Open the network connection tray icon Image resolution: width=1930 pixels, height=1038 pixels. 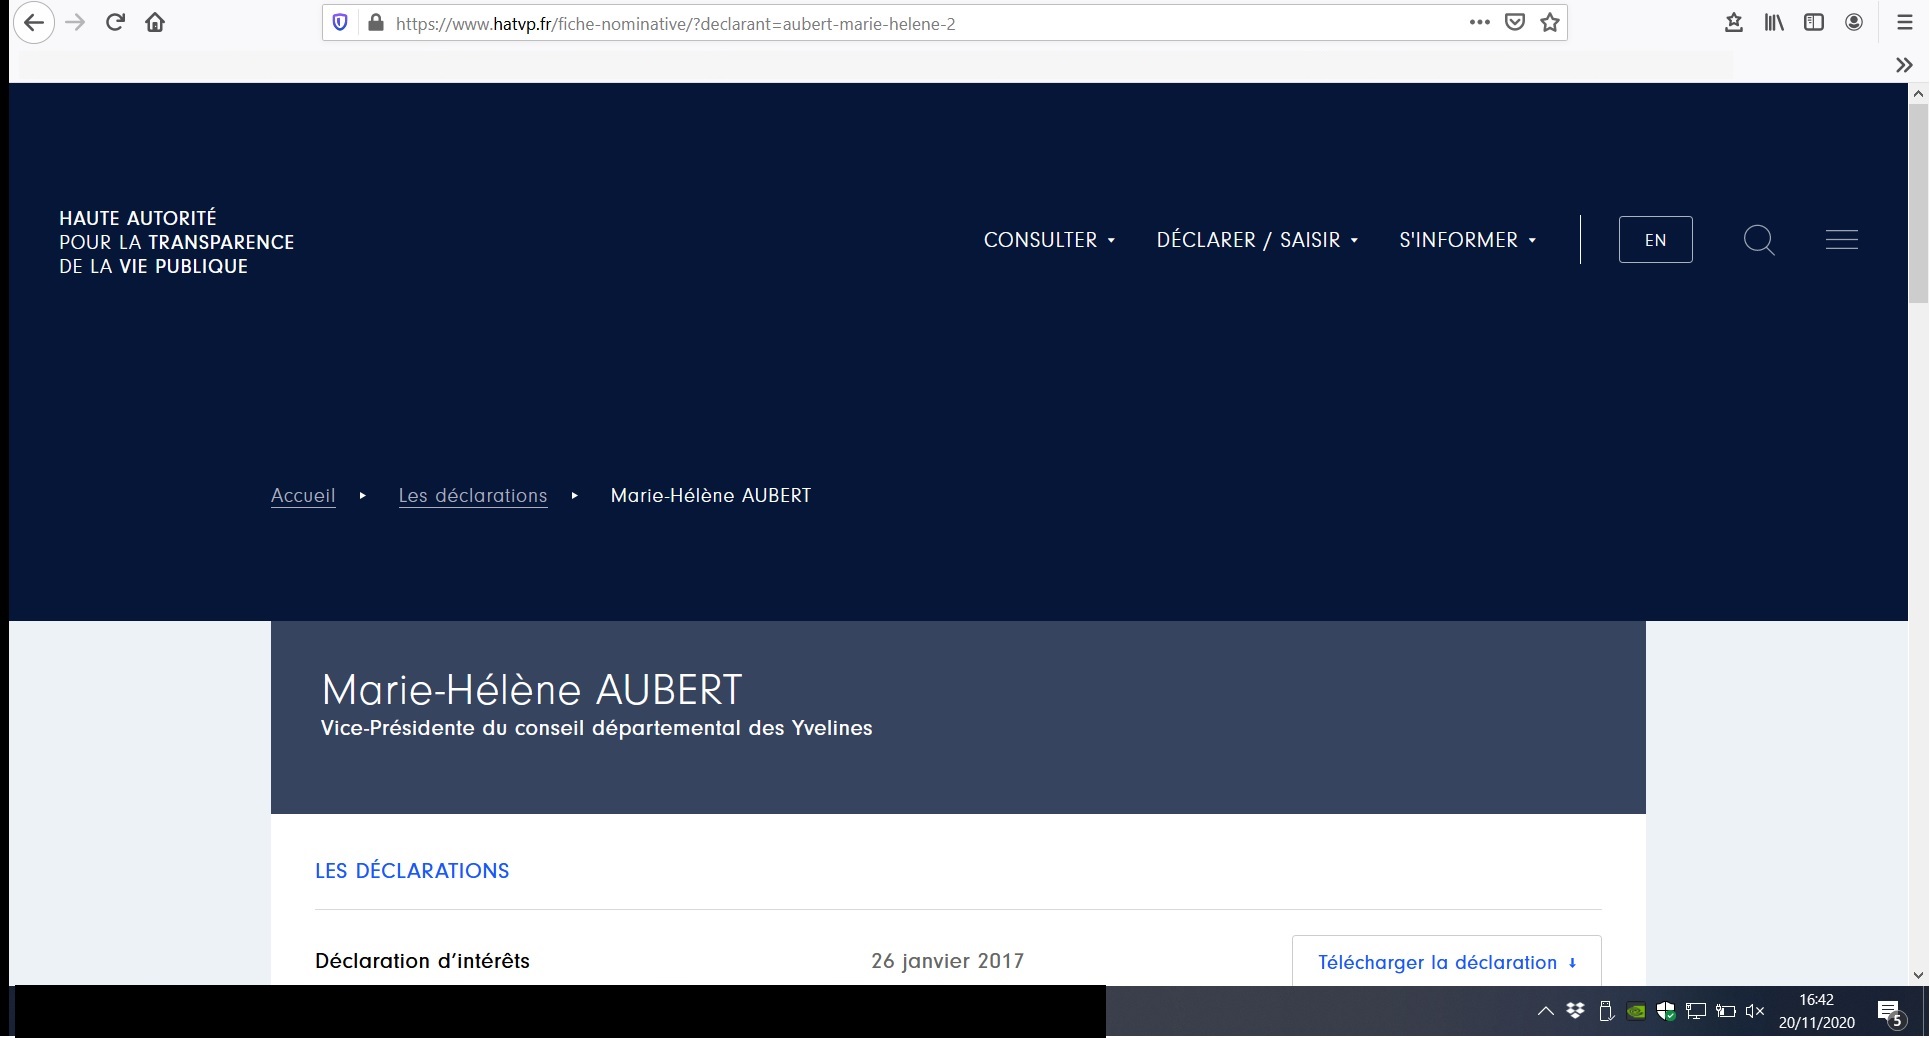coord(1696,1011)
